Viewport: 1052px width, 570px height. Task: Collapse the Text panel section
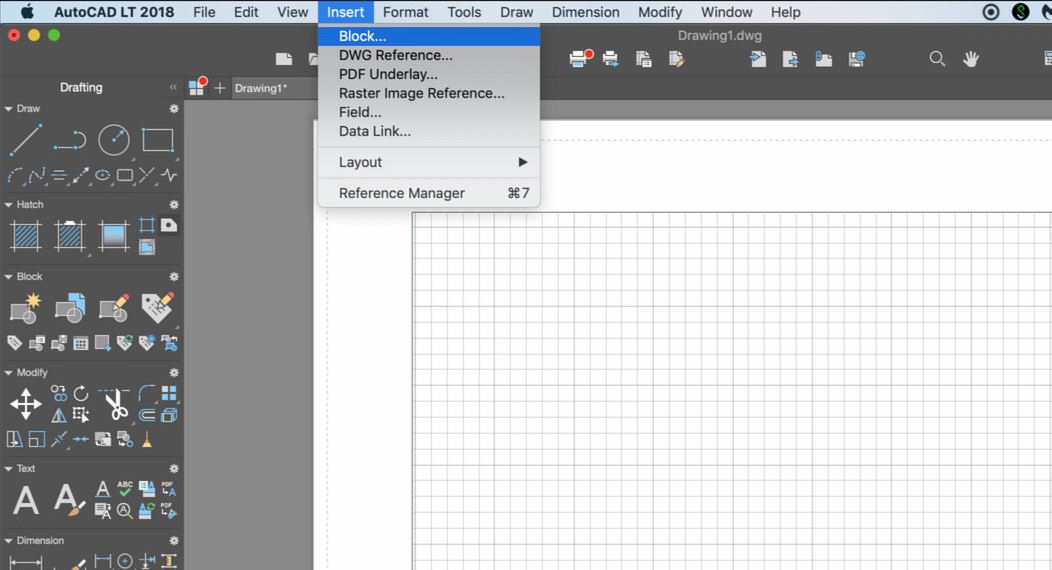pos(9,469)
